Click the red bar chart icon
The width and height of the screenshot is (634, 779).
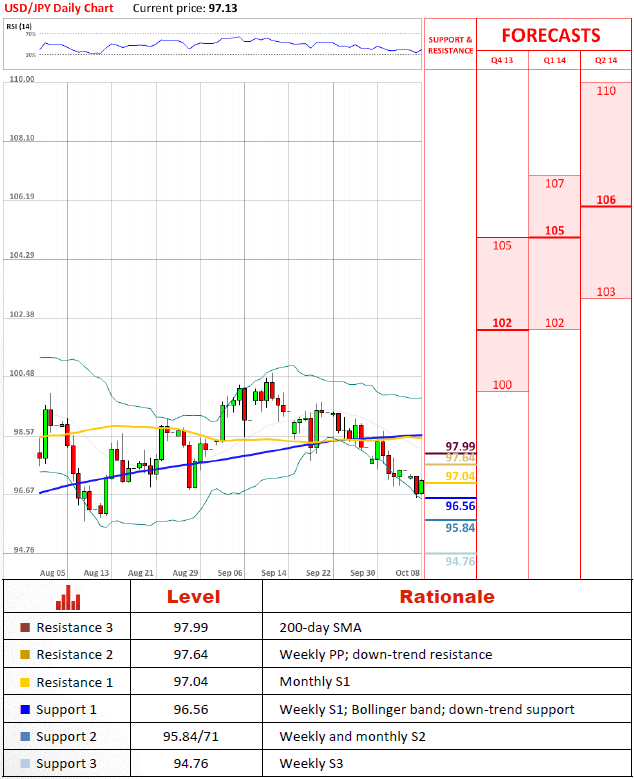tap(68, 597)
